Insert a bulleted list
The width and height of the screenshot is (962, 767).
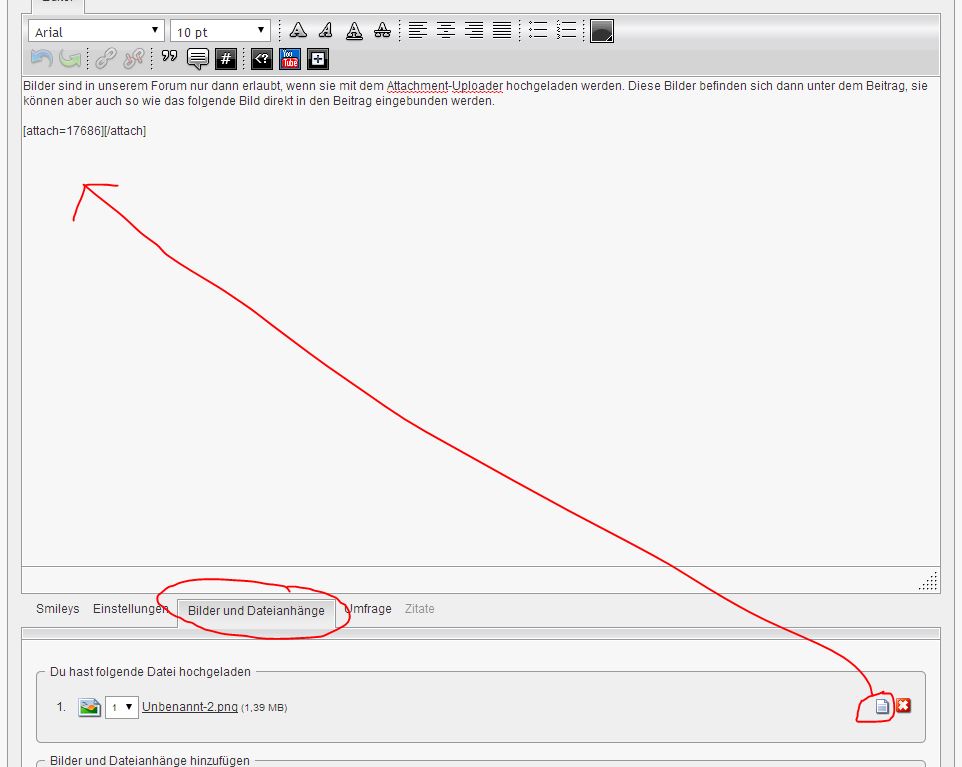click(x=538, y=31)
